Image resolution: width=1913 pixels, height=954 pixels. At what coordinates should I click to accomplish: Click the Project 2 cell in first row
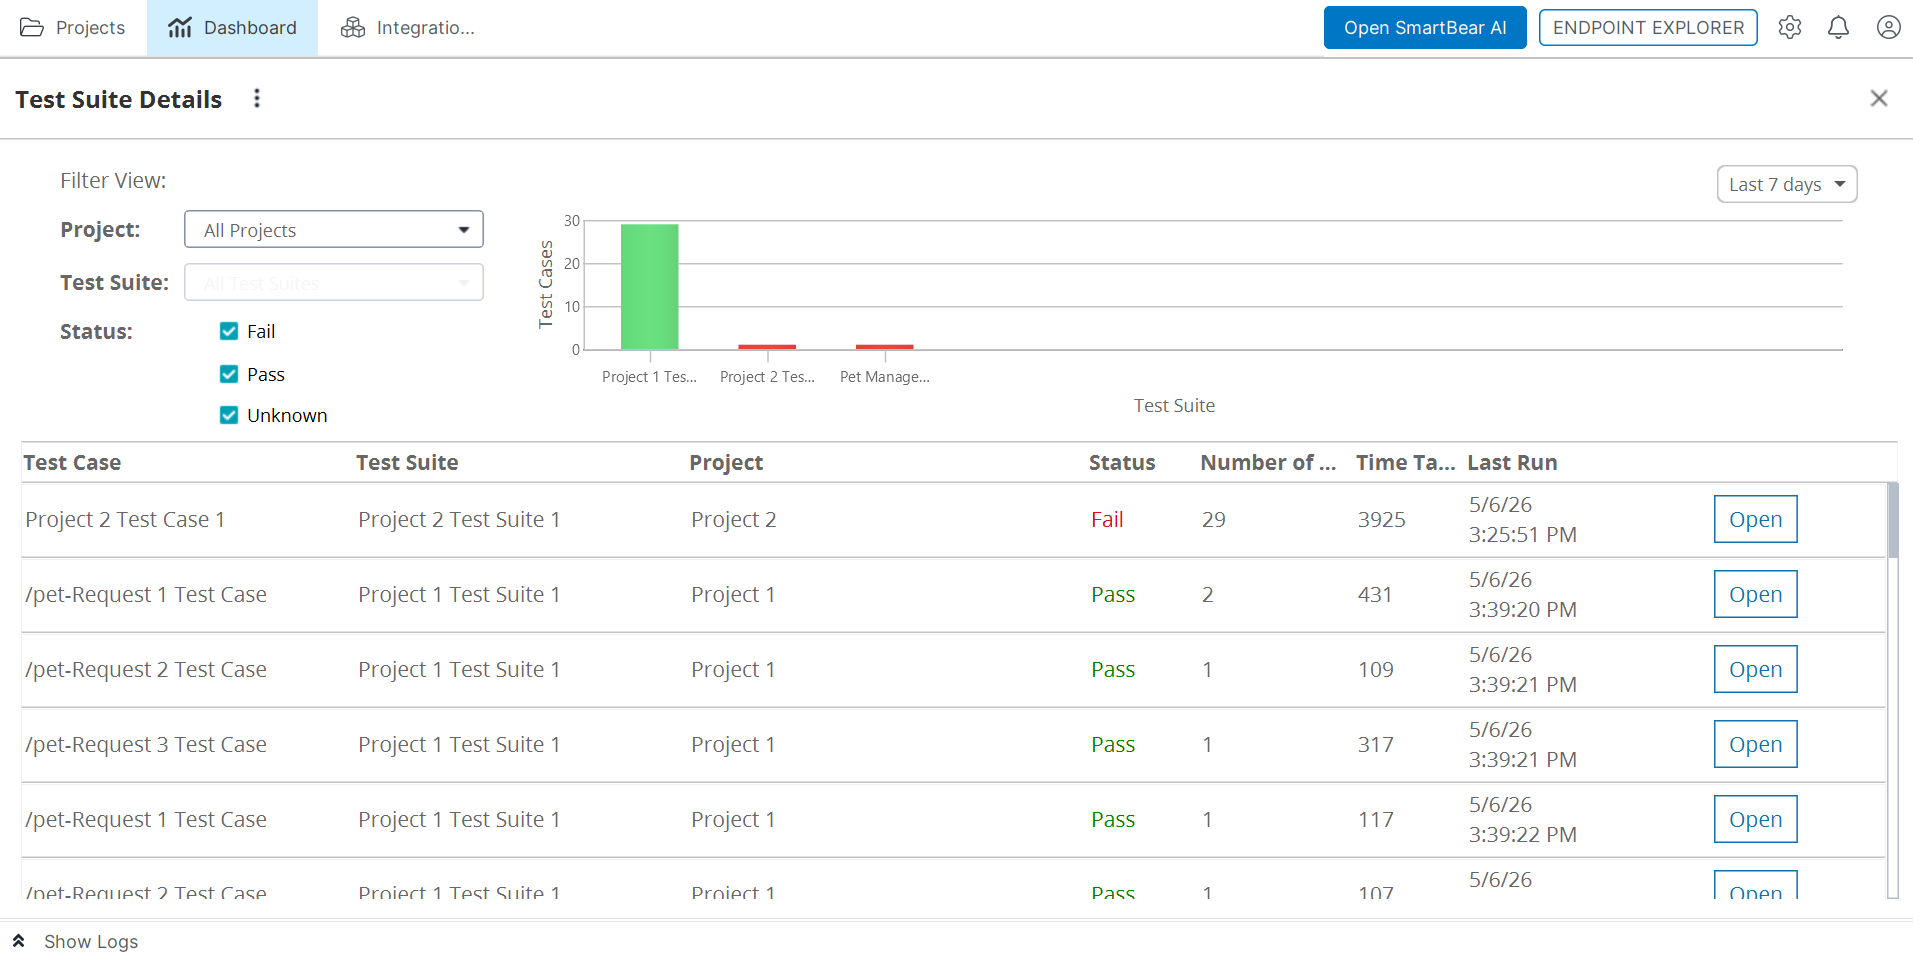[734, 519]
